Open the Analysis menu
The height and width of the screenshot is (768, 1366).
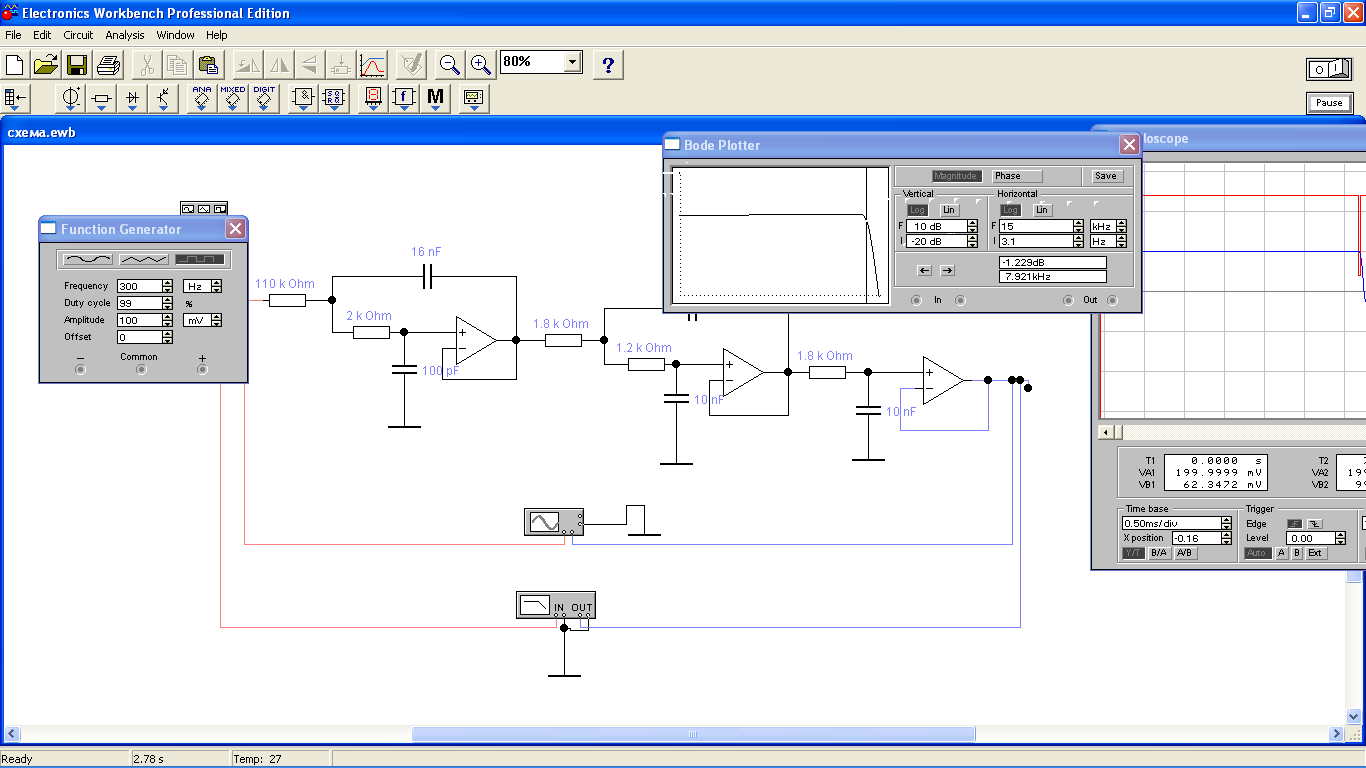(125, 35)
